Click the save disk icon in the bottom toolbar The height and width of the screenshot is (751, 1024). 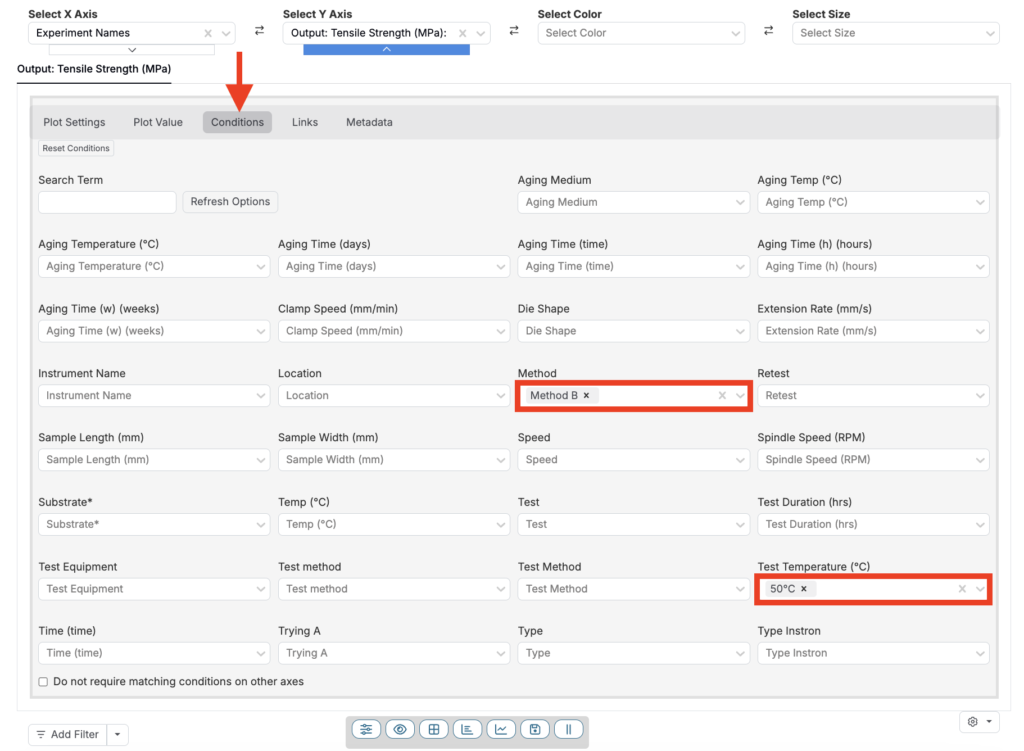pos(535,729)
